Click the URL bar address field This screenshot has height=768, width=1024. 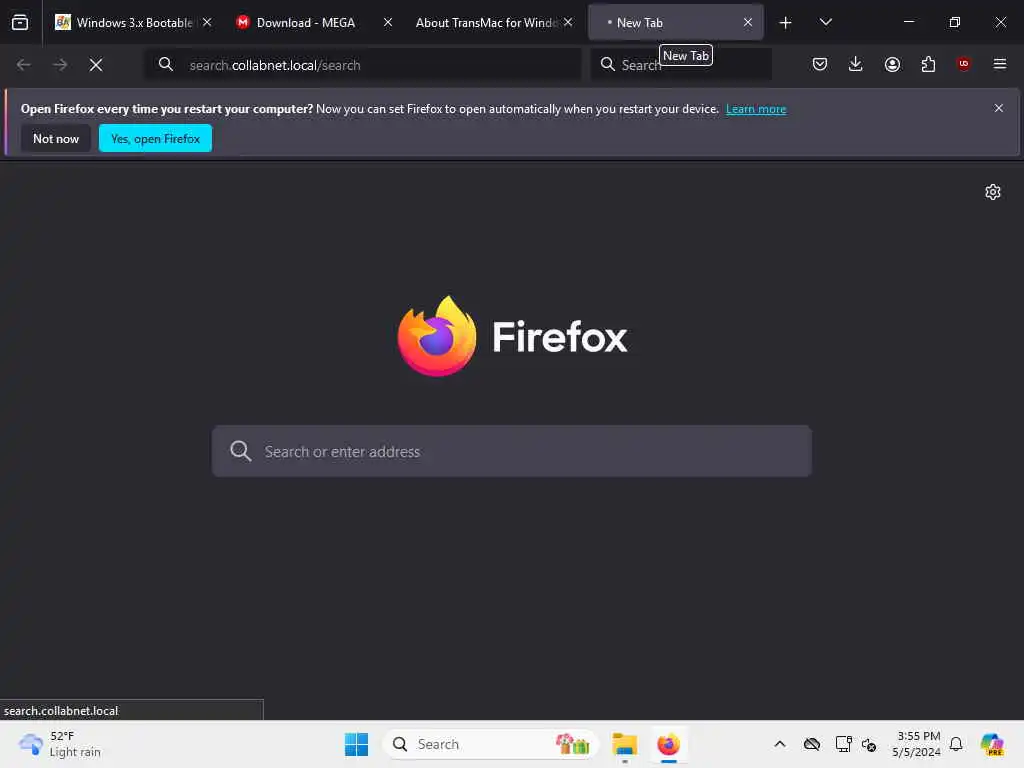click(x=362, y=65)
